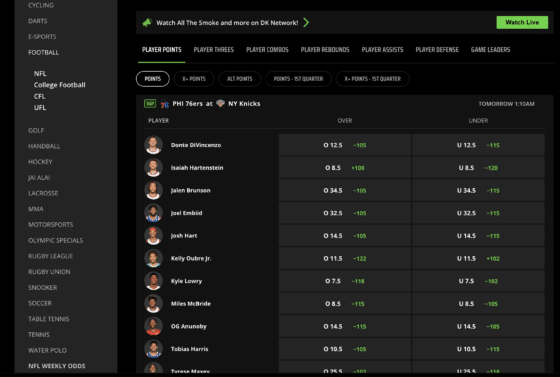Viewport: 560px width, 377px height.
Task: Switch to the Player Rebounds tab
Action: tap(325, 50)
